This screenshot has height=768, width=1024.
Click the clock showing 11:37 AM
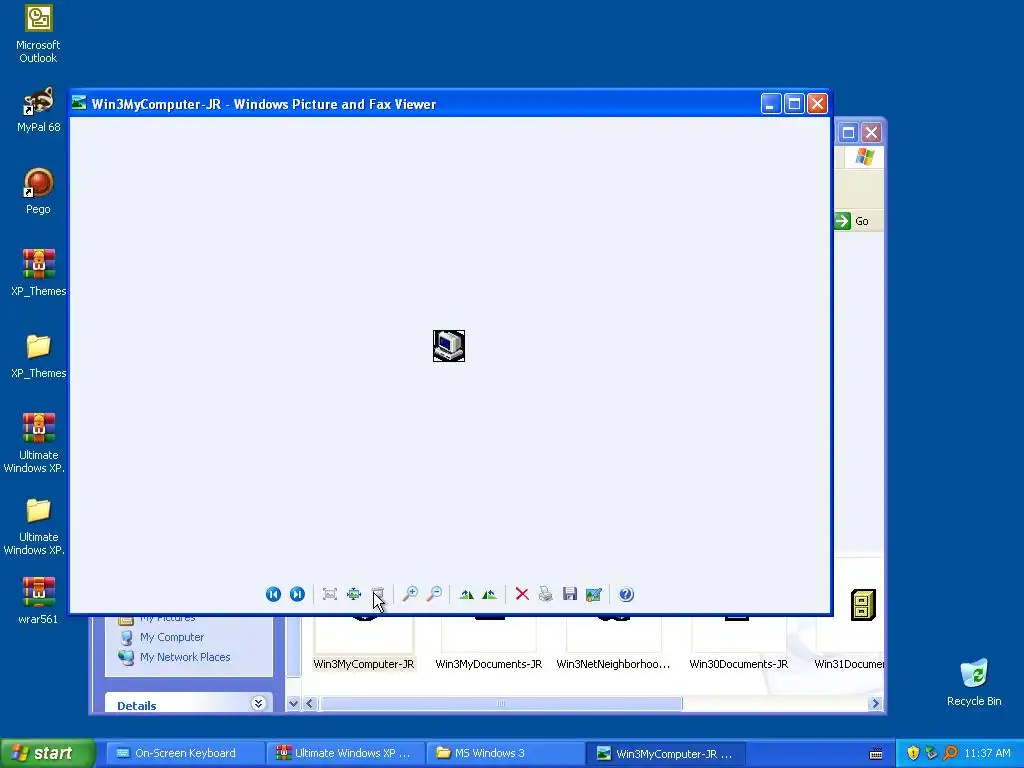(x=987, y=753)
